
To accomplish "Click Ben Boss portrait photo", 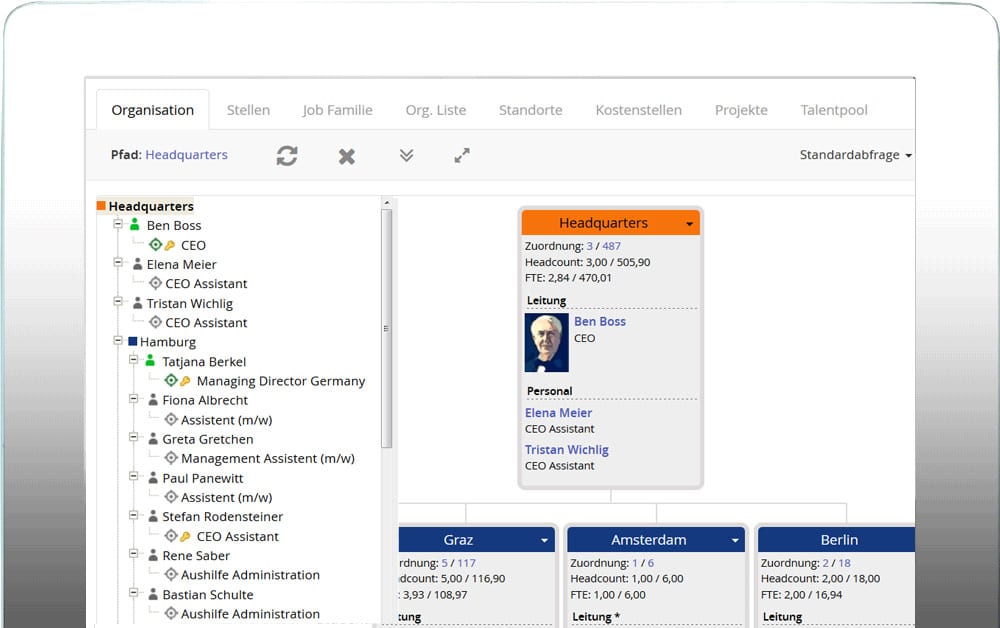I will [x=547, y=342].
